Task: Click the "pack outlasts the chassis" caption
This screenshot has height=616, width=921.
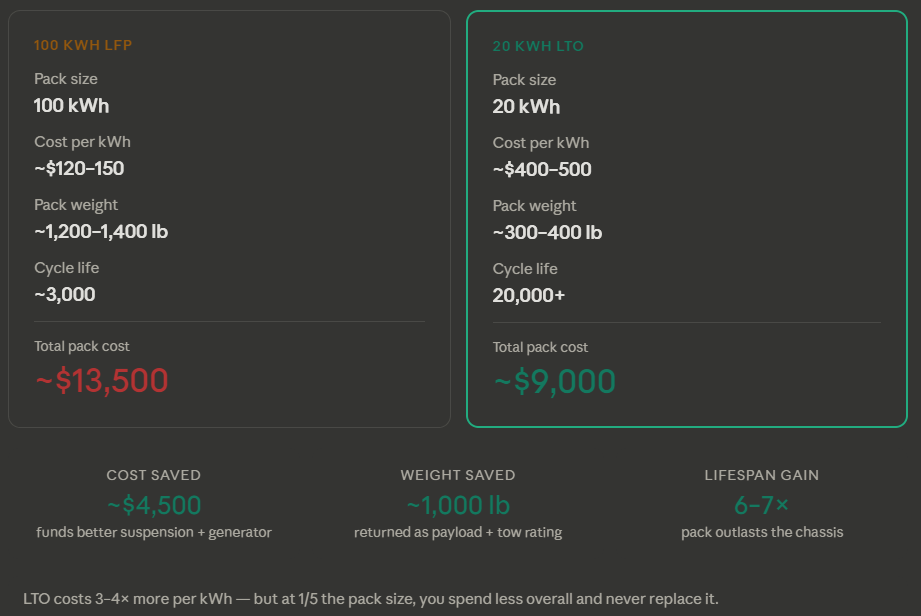Action: [x=762, y=532]
